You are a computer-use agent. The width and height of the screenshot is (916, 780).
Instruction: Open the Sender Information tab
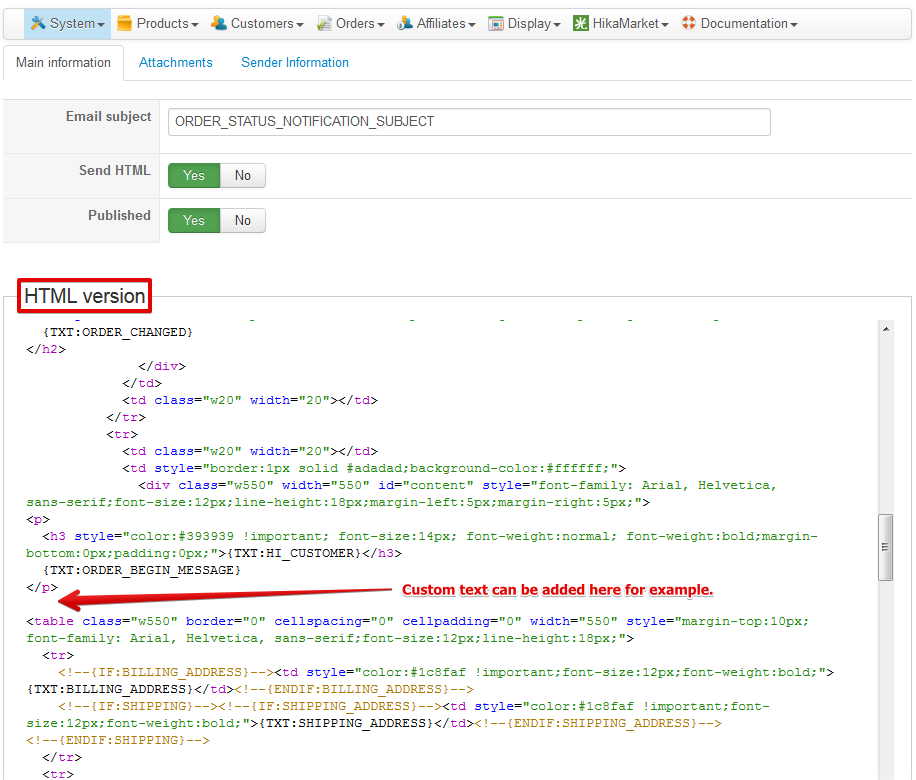295,62
